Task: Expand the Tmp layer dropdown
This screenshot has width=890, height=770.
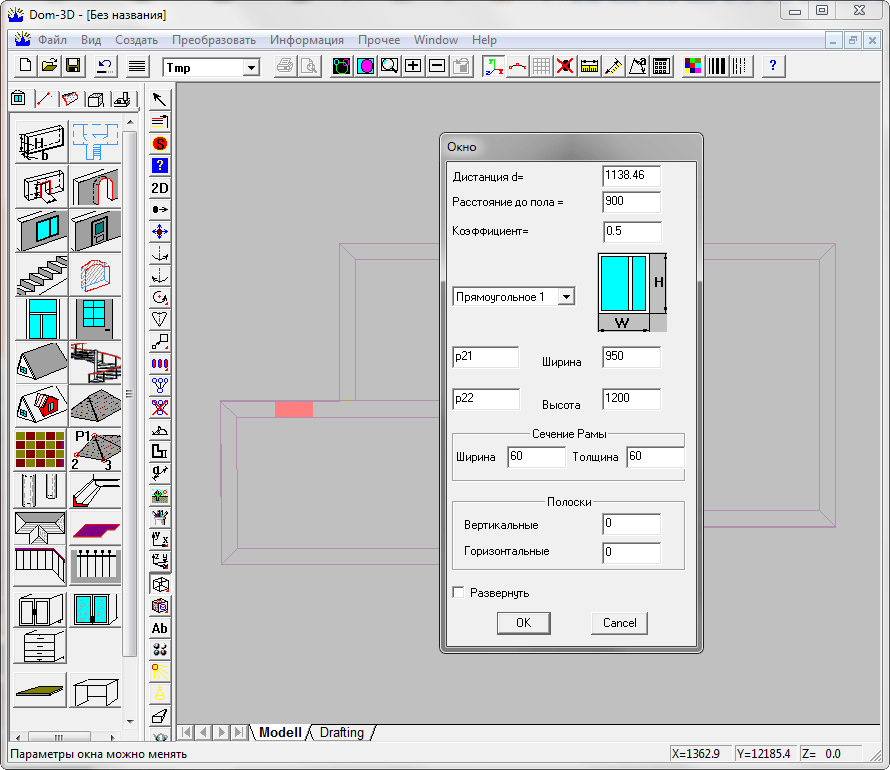Action: click(251, 68)
